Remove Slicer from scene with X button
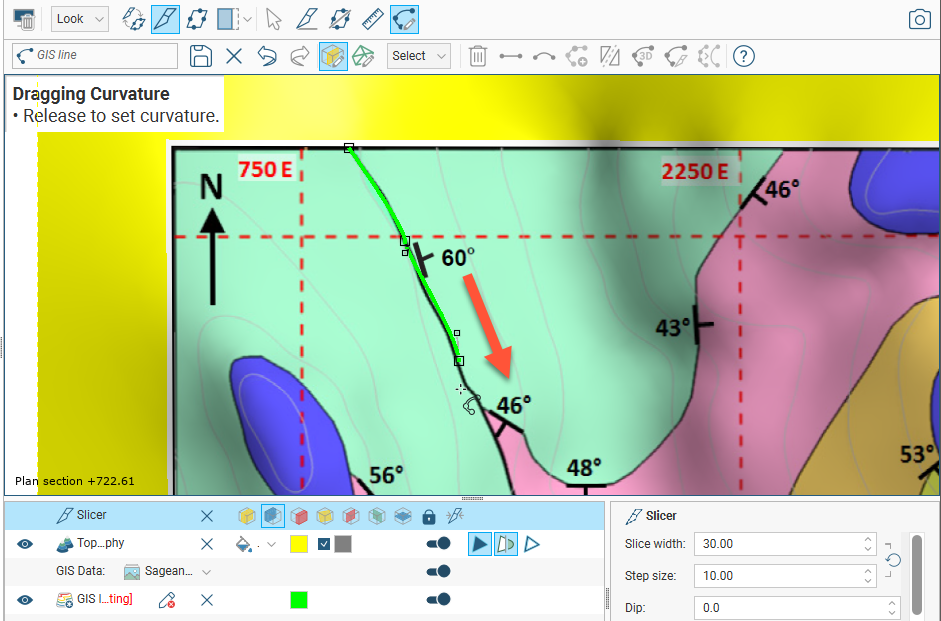The image size is (941, 621). coord(207,516)
